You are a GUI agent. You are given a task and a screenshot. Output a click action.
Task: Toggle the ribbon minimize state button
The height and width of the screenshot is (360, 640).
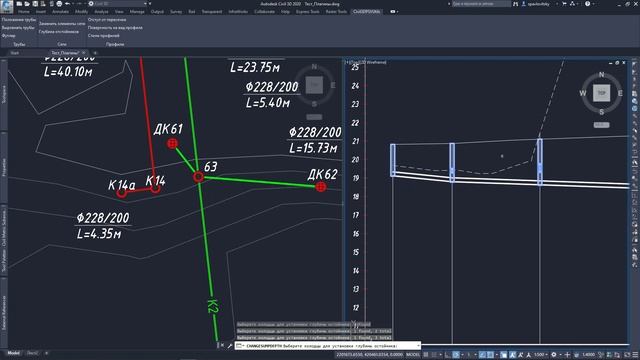393,11
